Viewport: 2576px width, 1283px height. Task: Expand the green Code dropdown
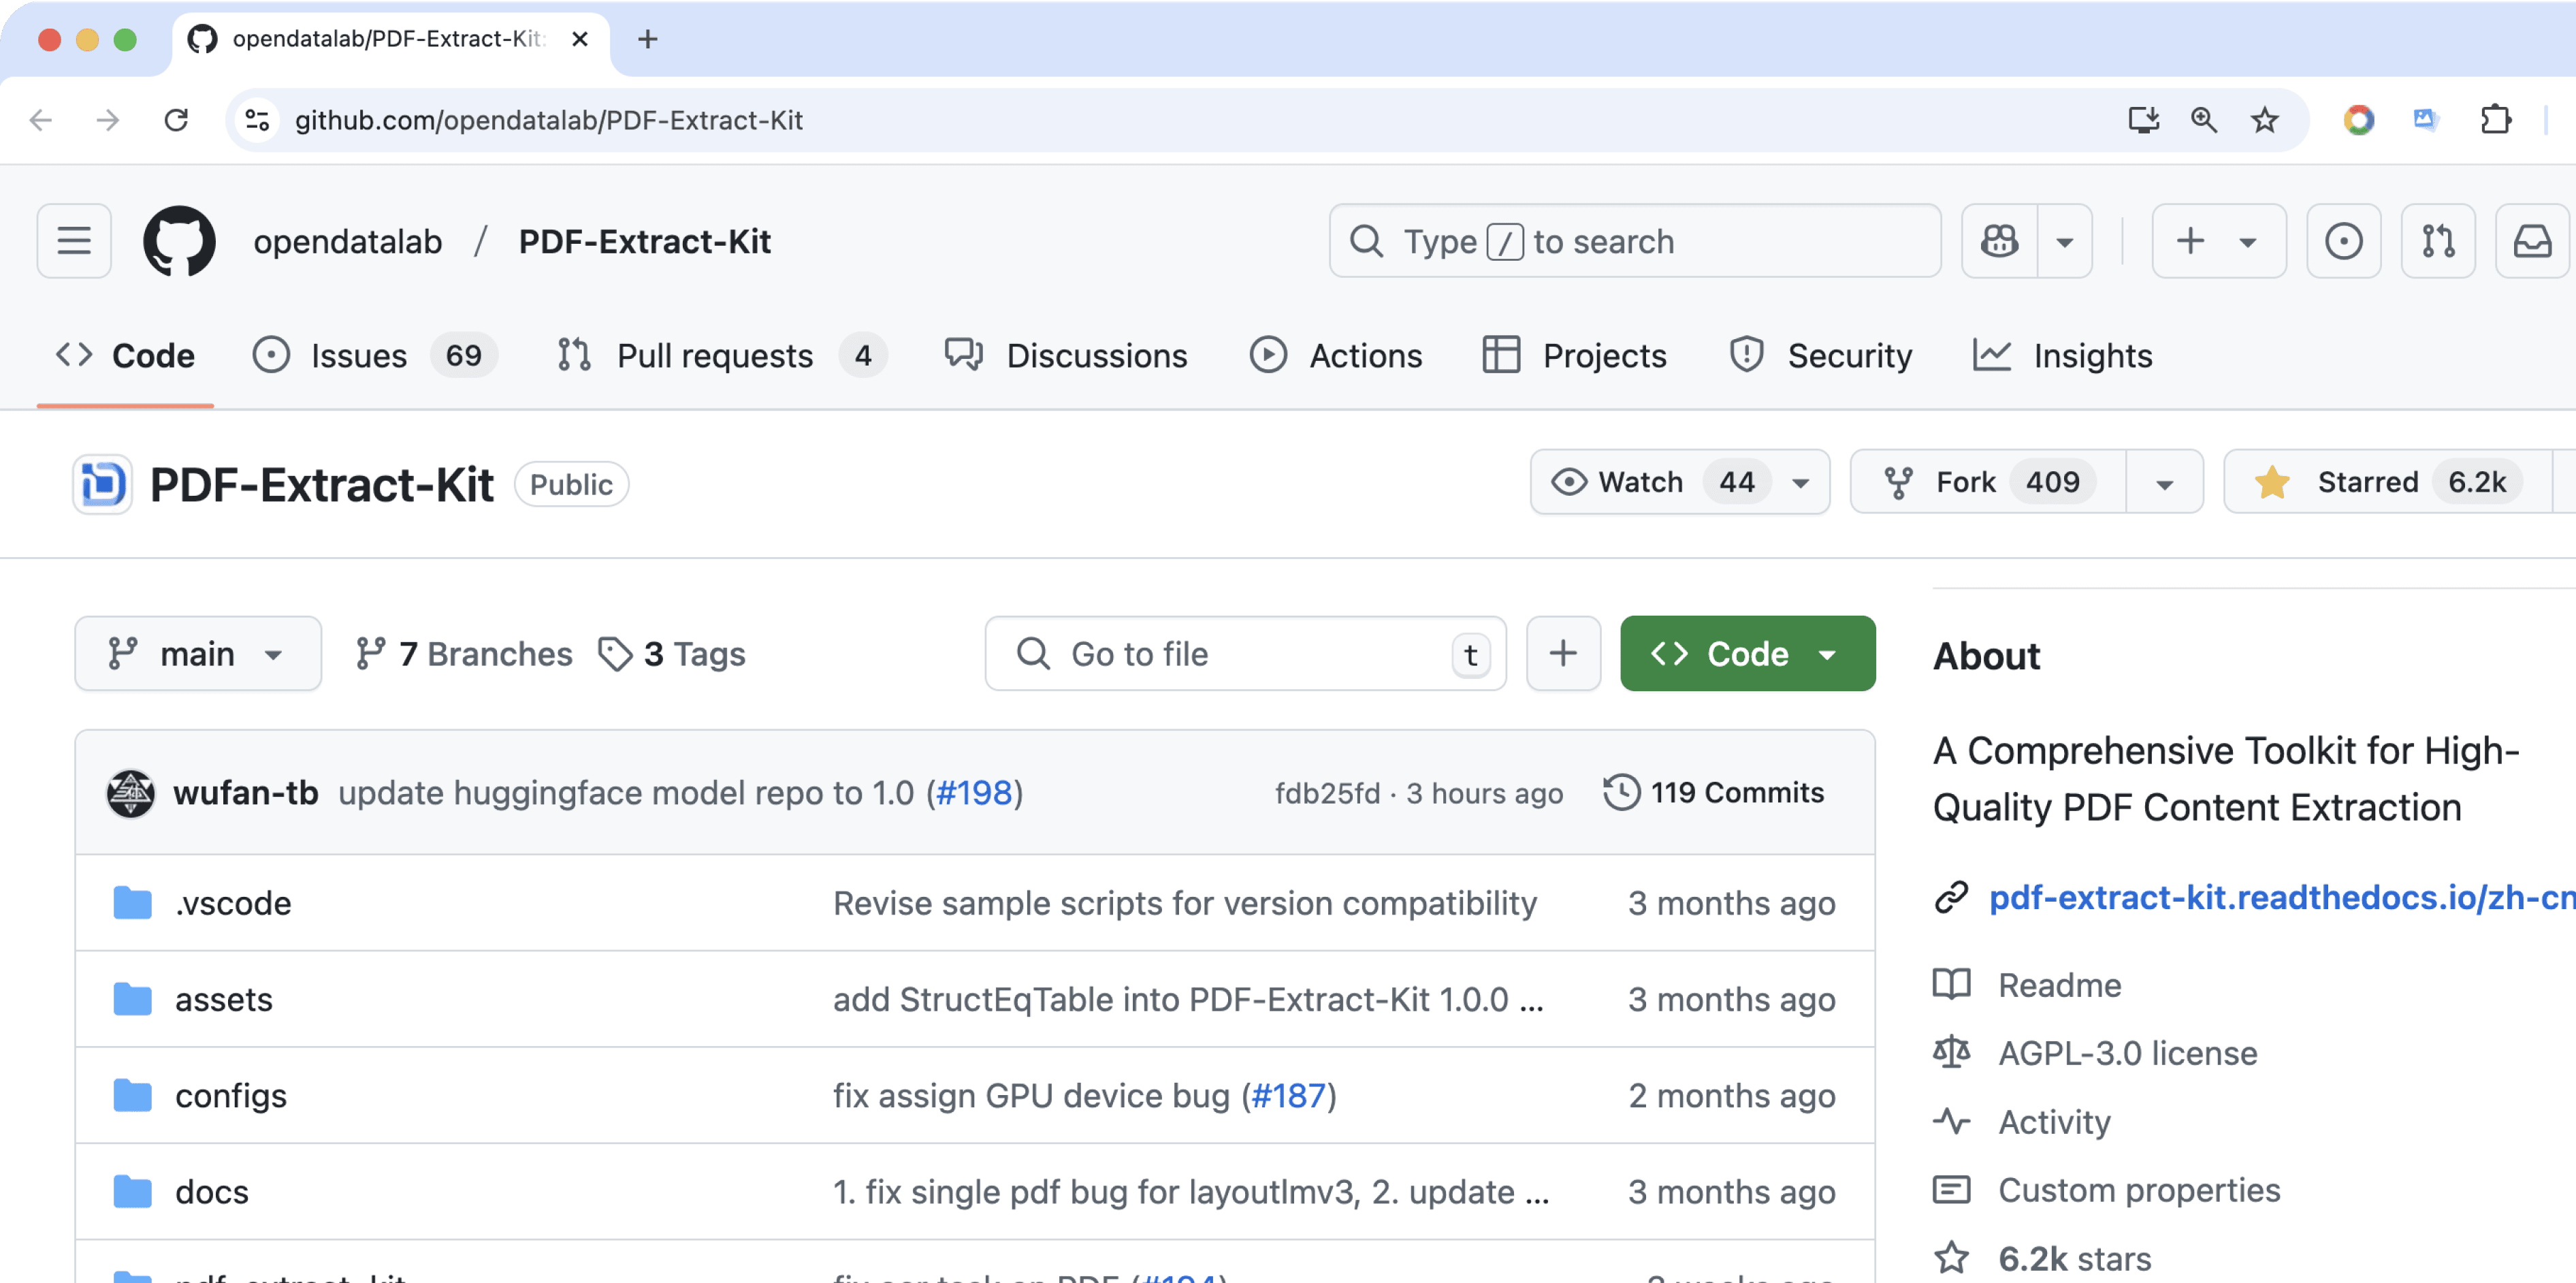(1746, 653)
